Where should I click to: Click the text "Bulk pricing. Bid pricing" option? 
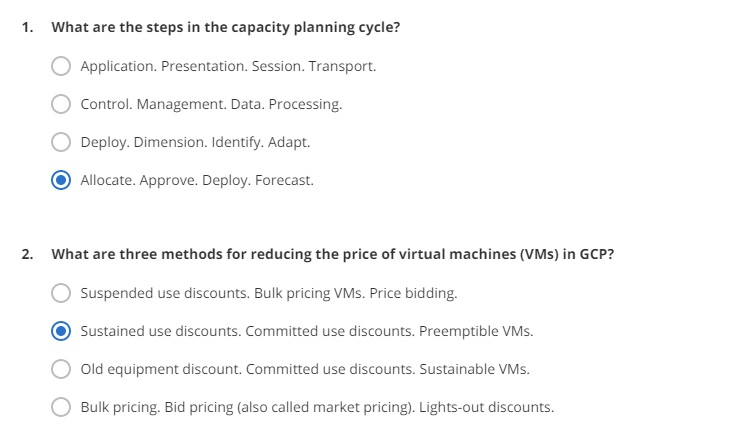(317, 407)
